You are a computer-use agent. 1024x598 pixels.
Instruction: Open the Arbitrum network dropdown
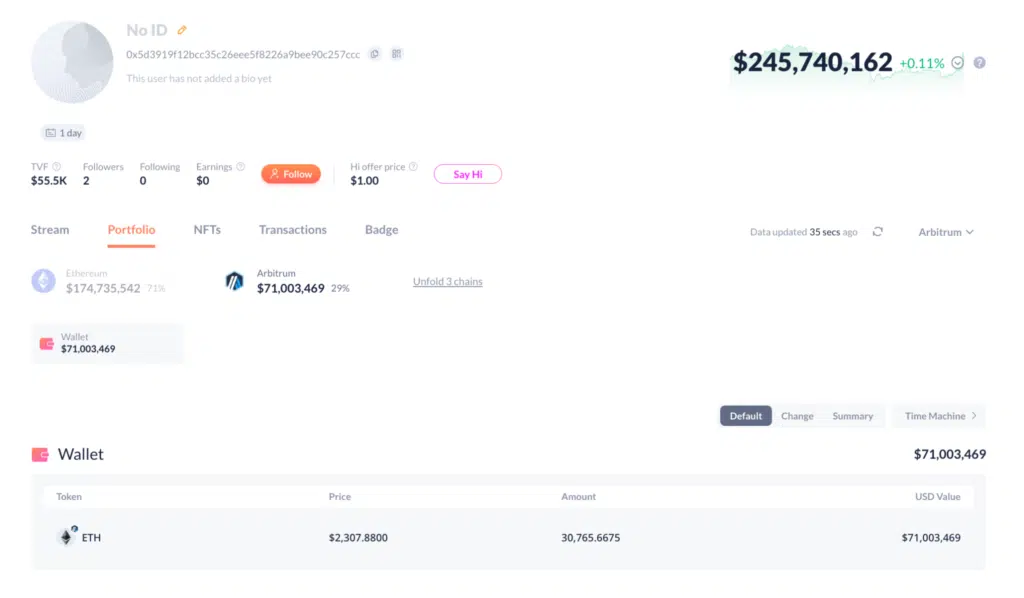tap(943, 232)
